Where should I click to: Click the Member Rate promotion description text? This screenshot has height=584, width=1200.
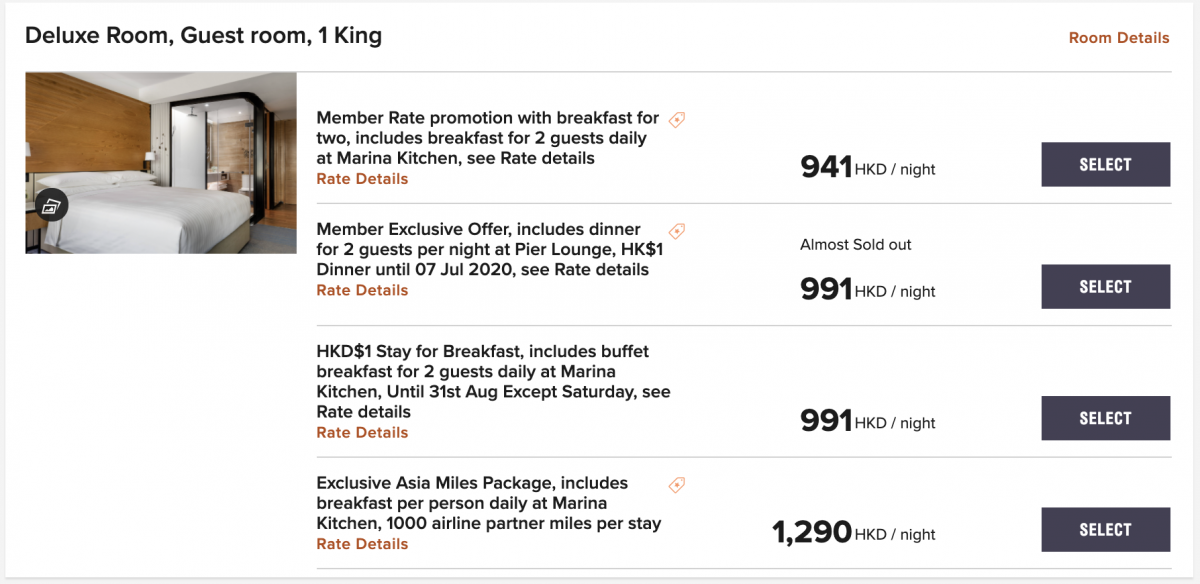(x=488, y=138)
